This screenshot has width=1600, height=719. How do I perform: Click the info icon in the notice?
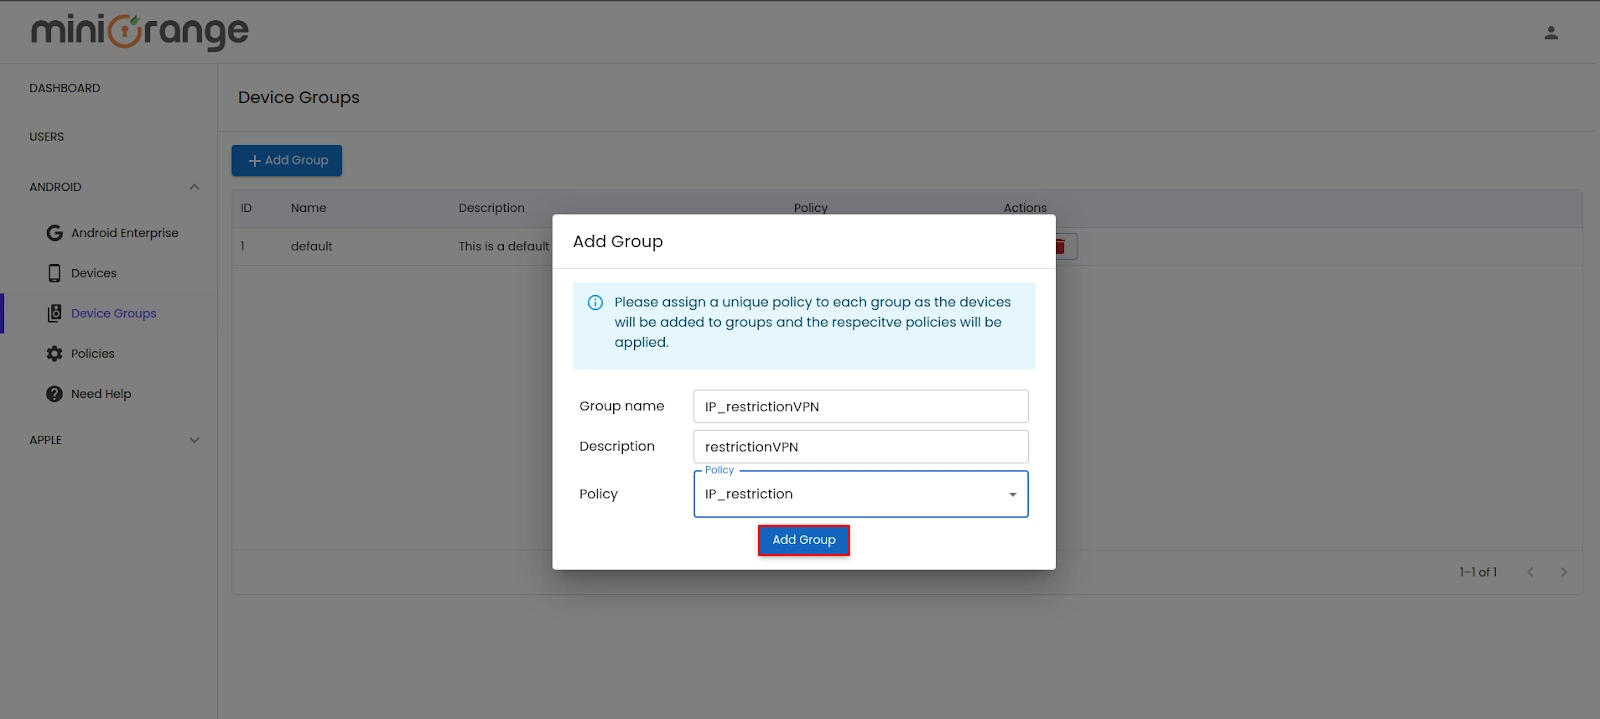(x=595, y=302)
